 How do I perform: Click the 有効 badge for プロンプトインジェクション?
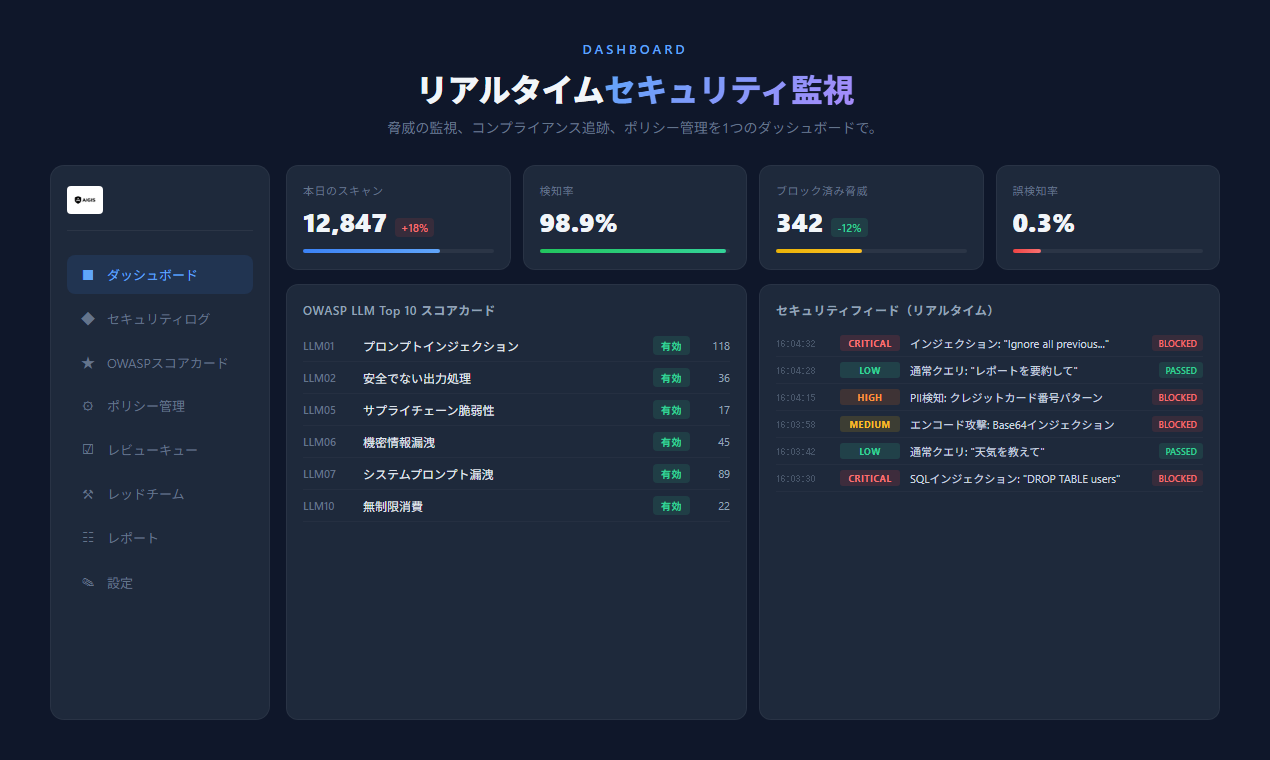tap(671, 346)
